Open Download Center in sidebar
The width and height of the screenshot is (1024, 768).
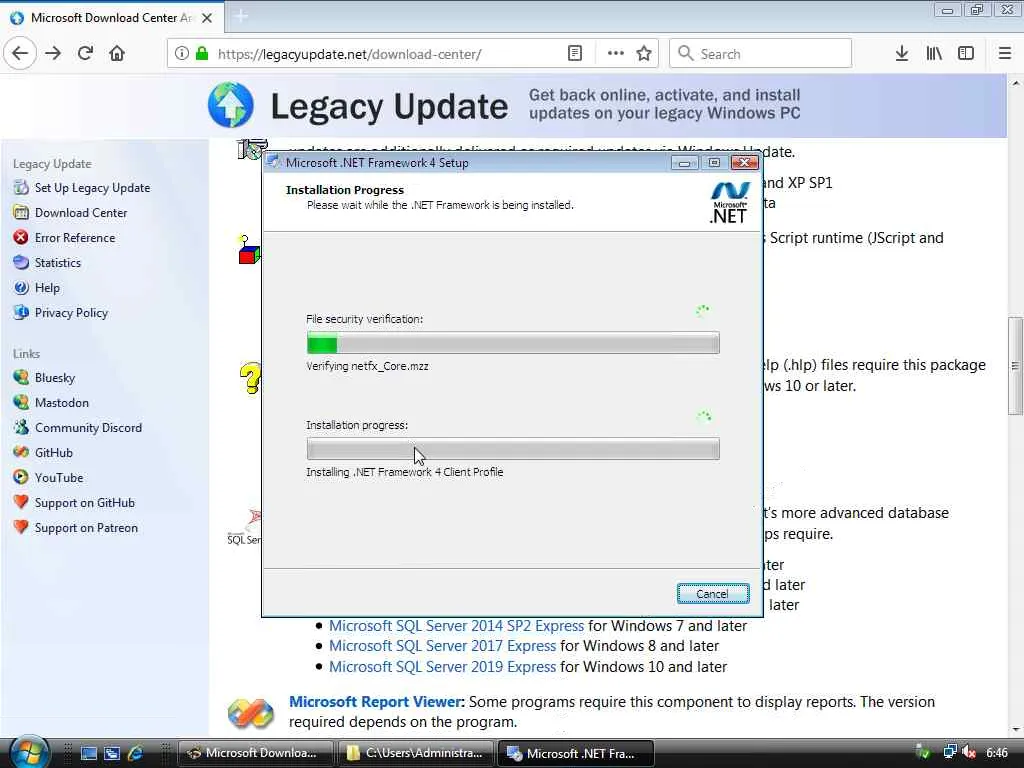point(81,213)
